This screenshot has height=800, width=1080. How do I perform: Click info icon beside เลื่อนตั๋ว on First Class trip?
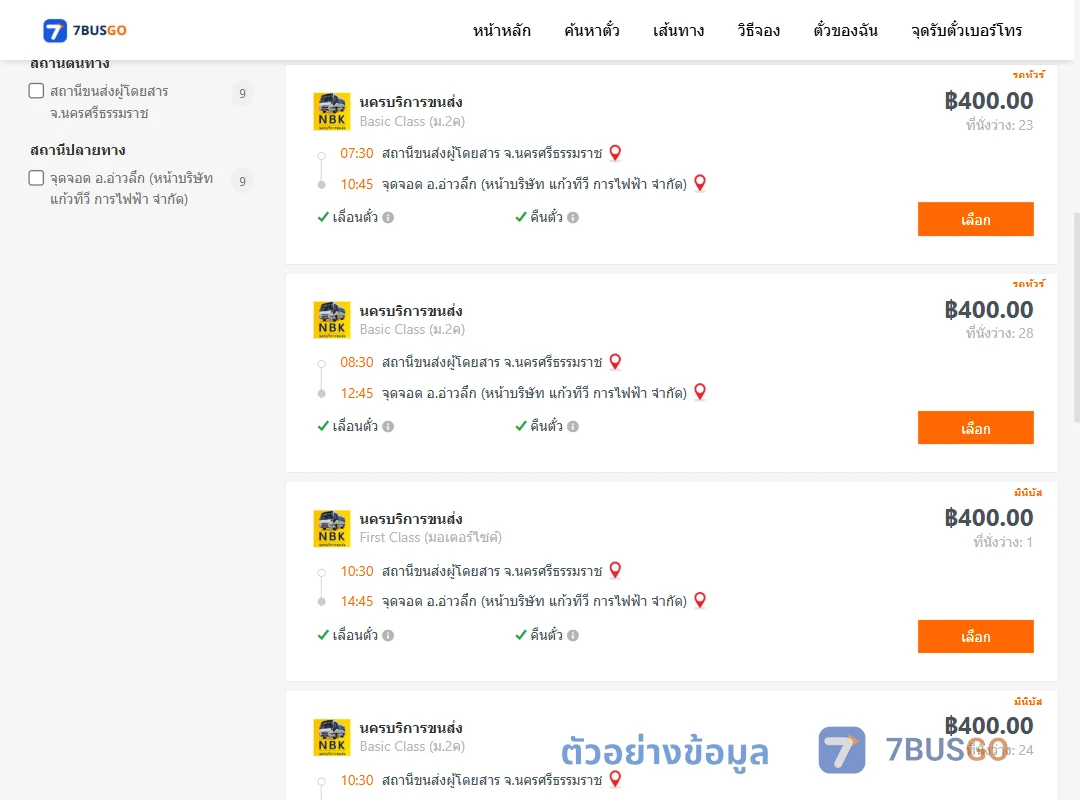click(388, 635)
